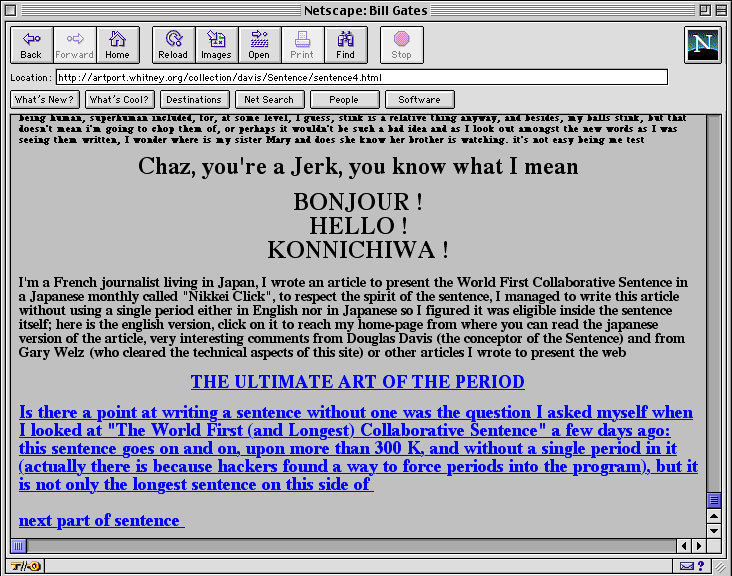Click the window size grip at bottom corner

point(721,567)
